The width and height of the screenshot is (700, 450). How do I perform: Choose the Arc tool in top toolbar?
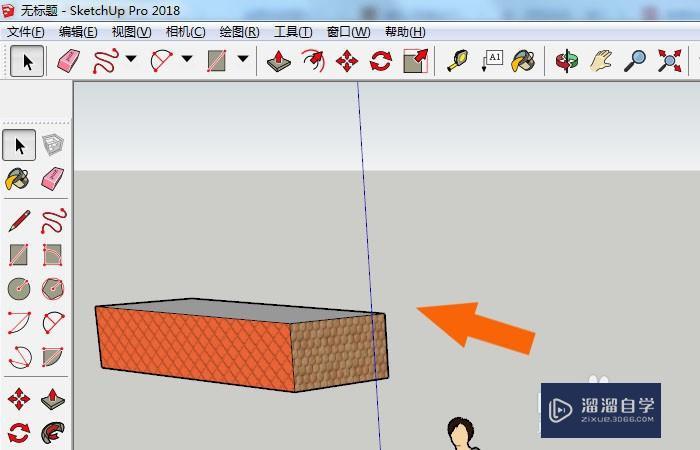(162, 61)
